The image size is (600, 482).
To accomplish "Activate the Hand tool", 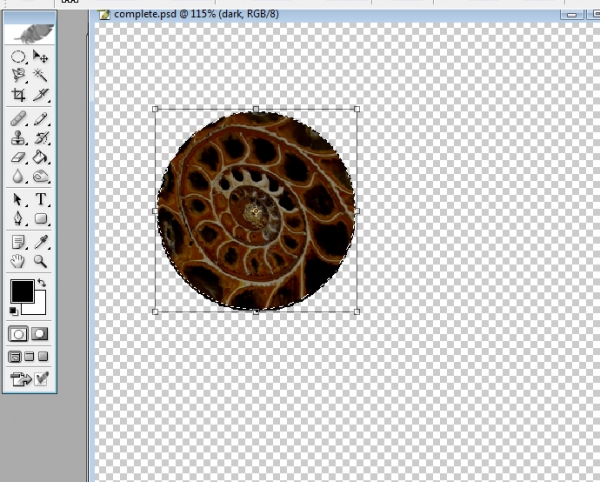I will click(18, 261).
